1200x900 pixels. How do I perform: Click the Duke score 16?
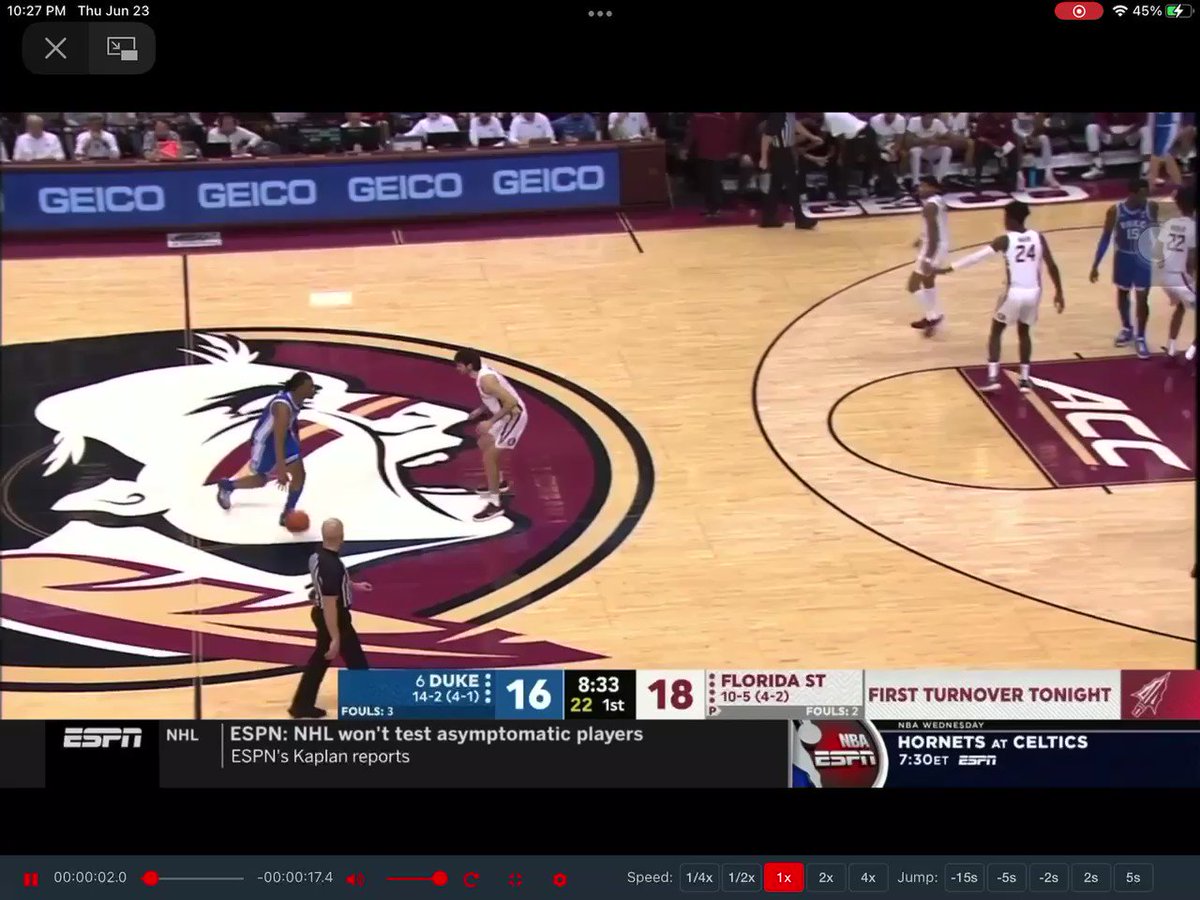coord(528,694)
